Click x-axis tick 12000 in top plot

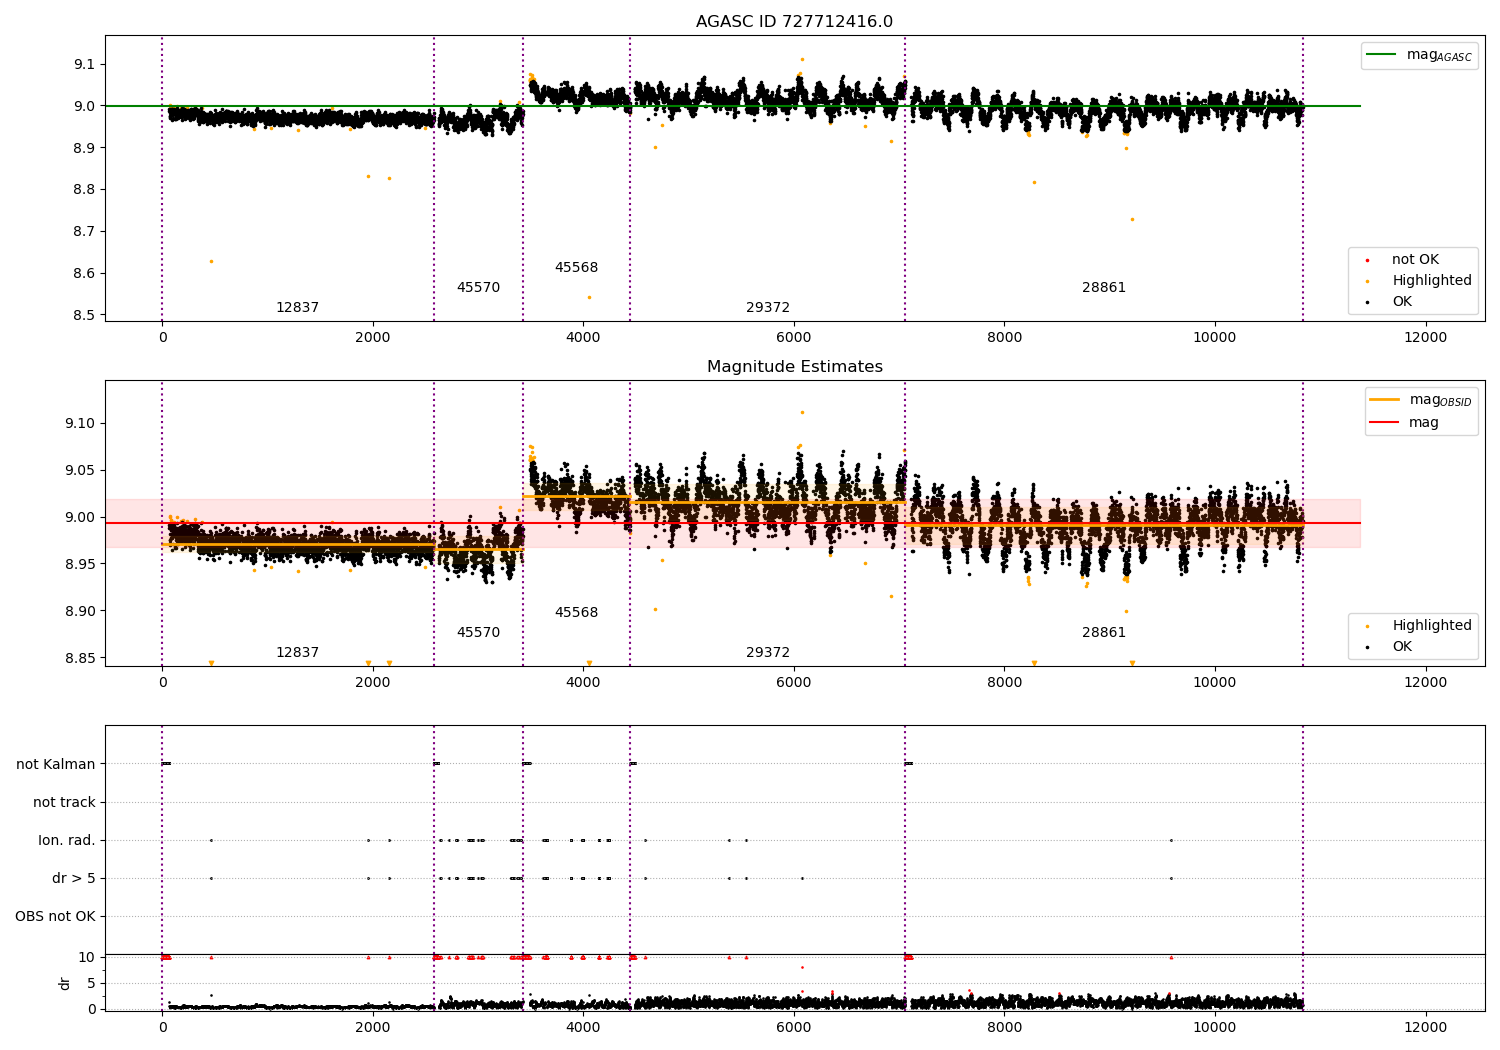click(1426, 338)
